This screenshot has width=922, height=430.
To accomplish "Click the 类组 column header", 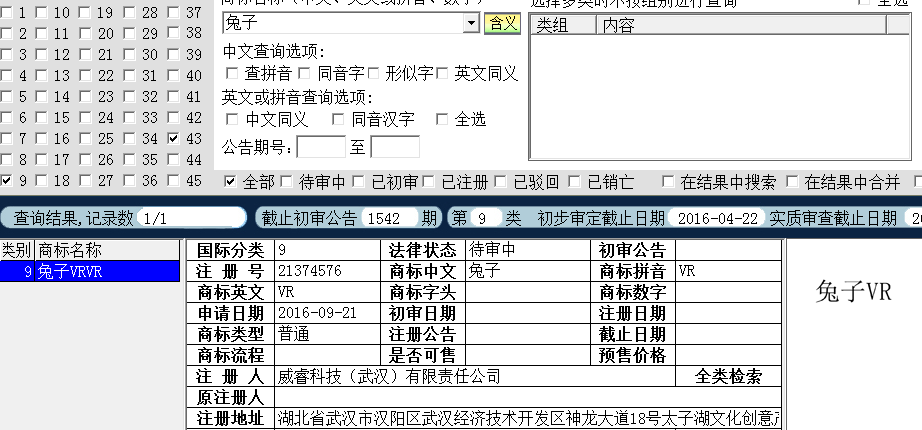I will point(564,25).
